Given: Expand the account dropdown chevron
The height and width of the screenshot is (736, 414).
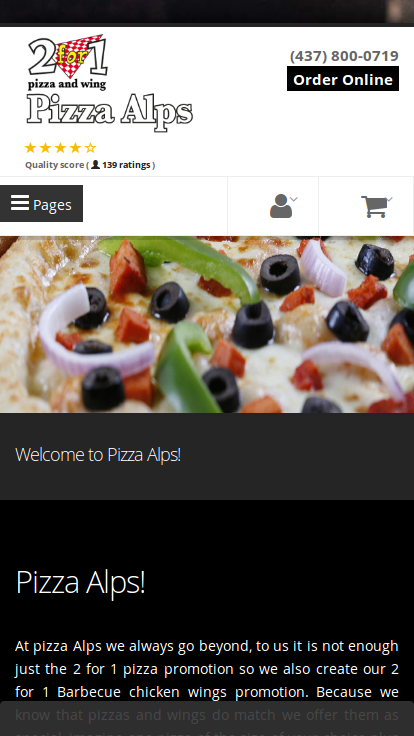Looking at the screenshot, I should pyautogui.click(x=294, y=199).
